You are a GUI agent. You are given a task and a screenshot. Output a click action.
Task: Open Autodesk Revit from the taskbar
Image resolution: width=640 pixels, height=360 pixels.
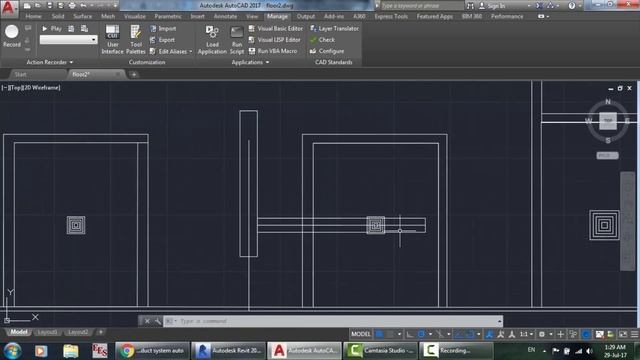tap(229, 351)
